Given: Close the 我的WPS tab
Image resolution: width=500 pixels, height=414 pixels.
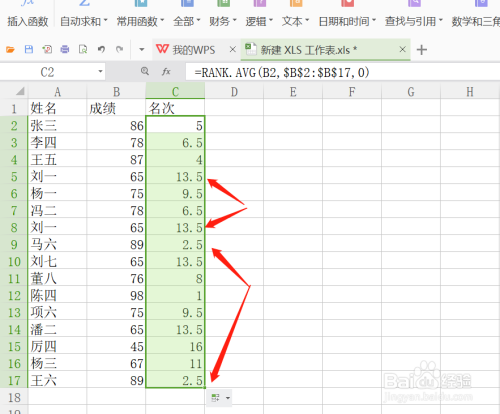Looking at the screenshot, I should (x=233, y=49).
